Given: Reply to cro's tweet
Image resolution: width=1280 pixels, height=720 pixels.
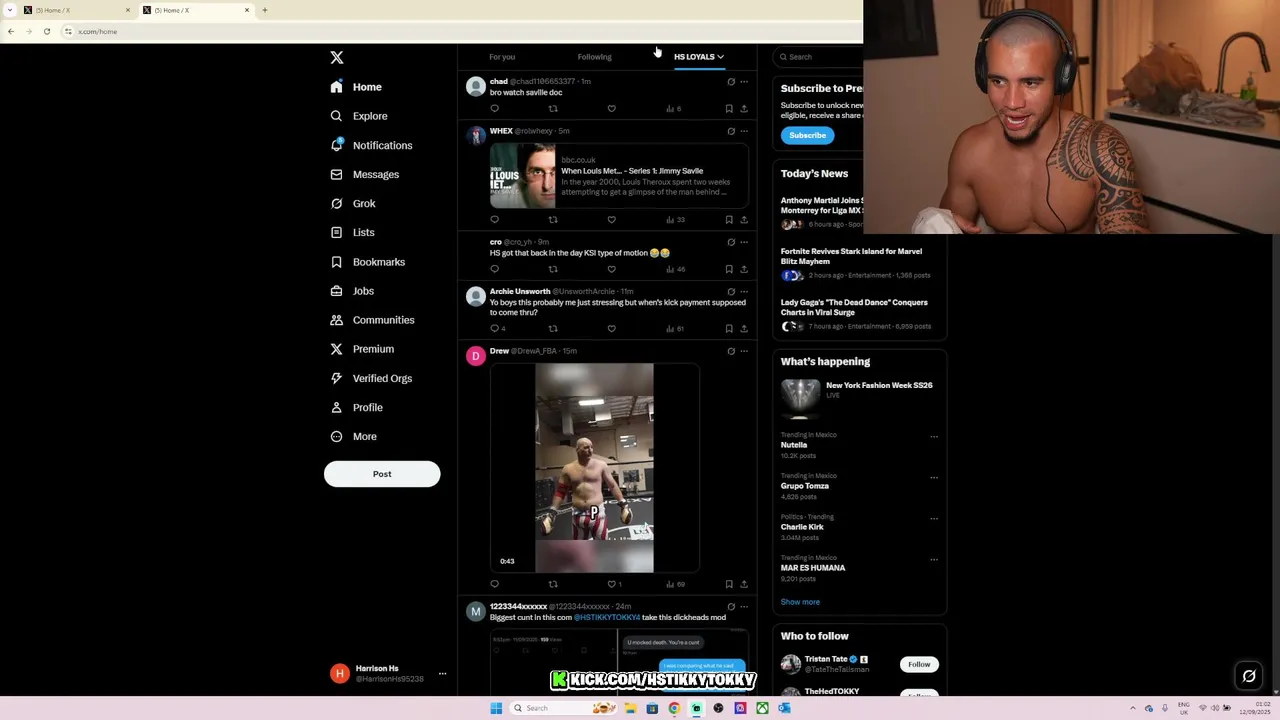Looking at the screenshot, I should [494, 269].
